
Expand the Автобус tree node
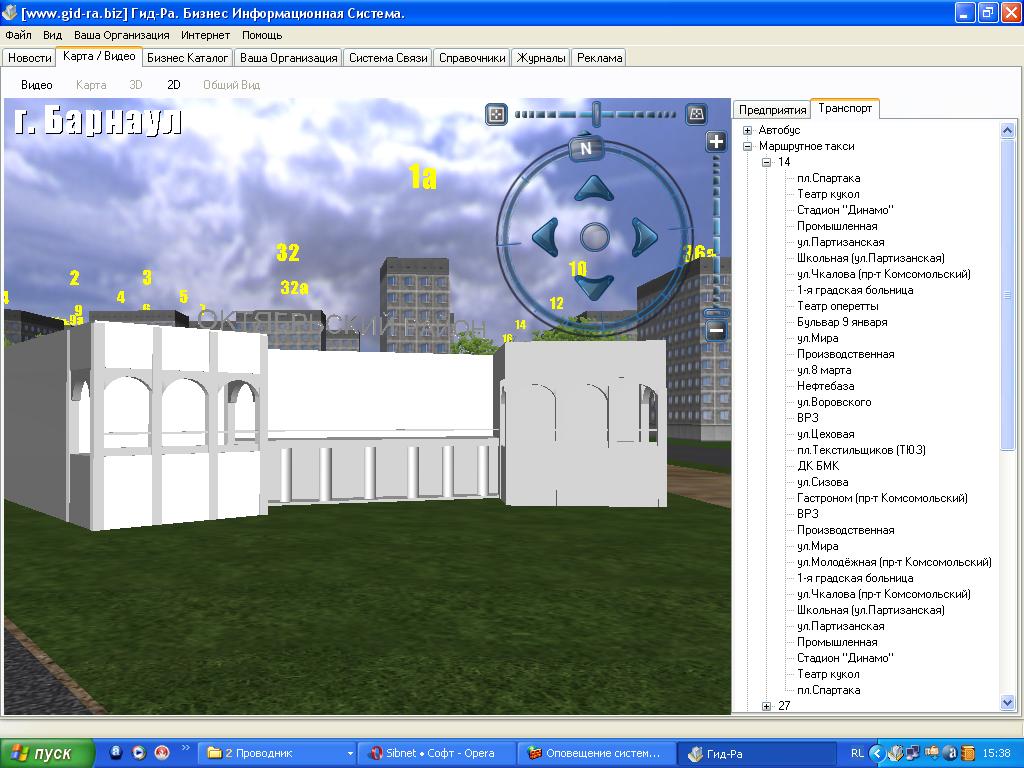(747, 130)
